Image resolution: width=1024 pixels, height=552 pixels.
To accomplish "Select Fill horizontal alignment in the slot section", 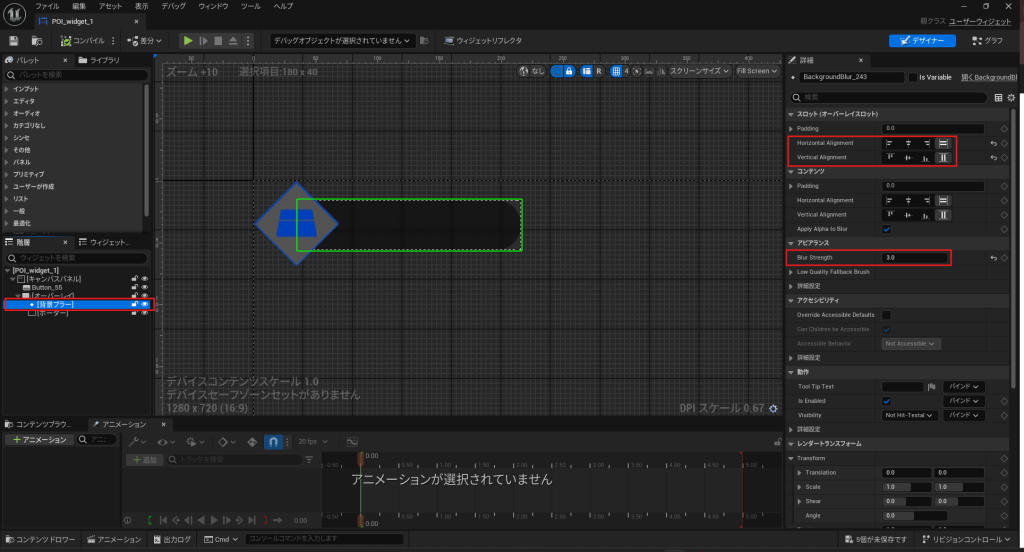I will [942, 143].
